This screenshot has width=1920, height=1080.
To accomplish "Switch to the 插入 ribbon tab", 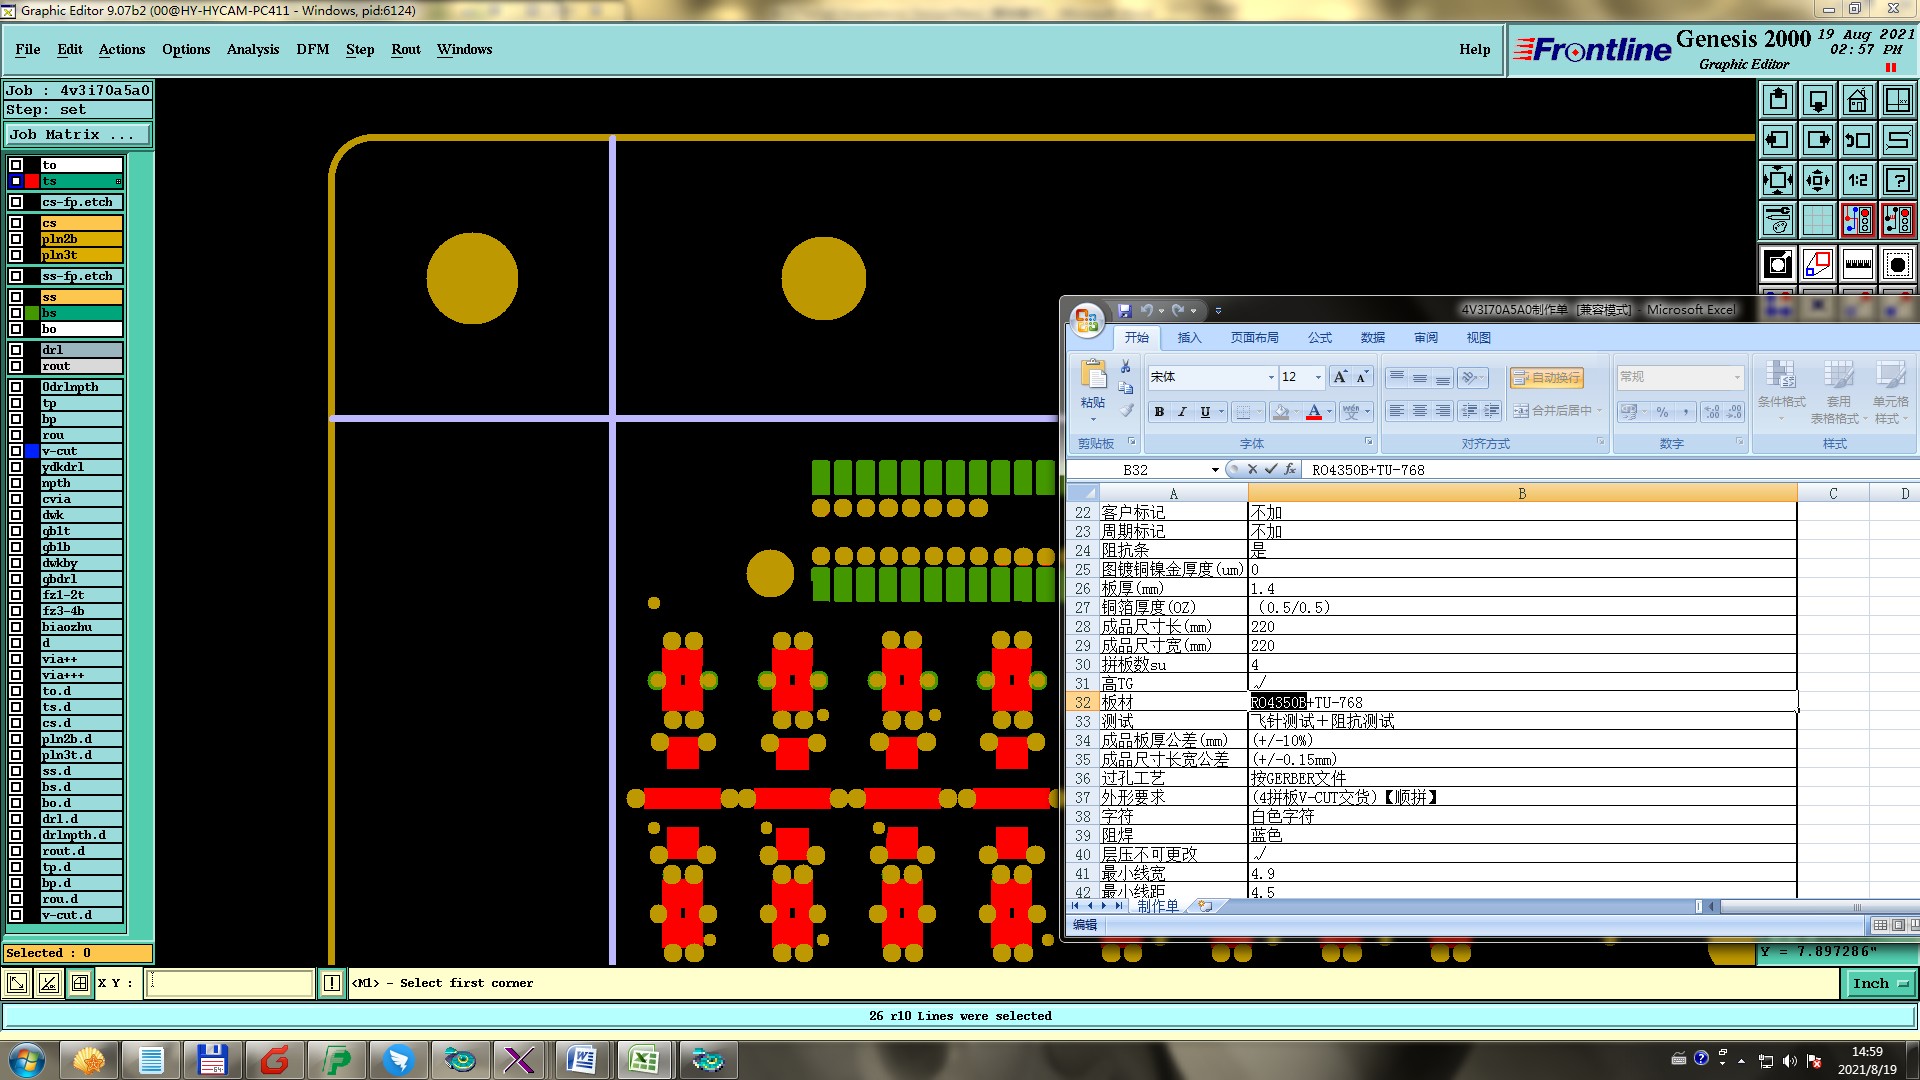I will pos(1189,338).
